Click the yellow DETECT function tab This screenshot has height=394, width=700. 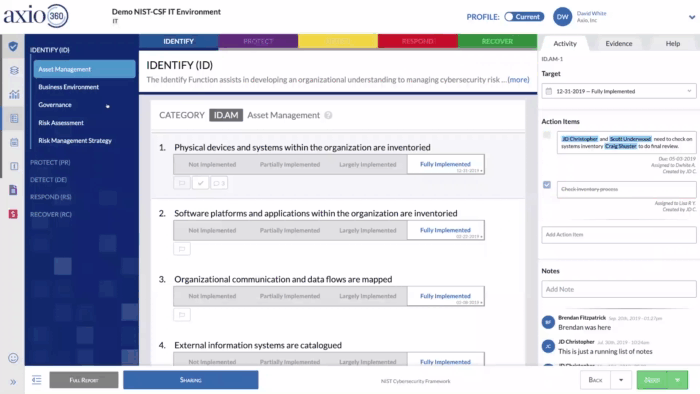coord(338,41)
